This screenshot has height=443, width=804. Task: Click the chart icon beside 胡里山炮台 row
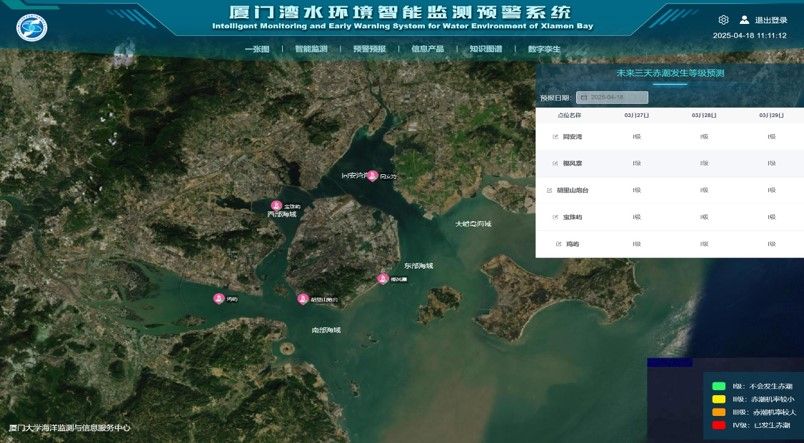pos(547,190)
